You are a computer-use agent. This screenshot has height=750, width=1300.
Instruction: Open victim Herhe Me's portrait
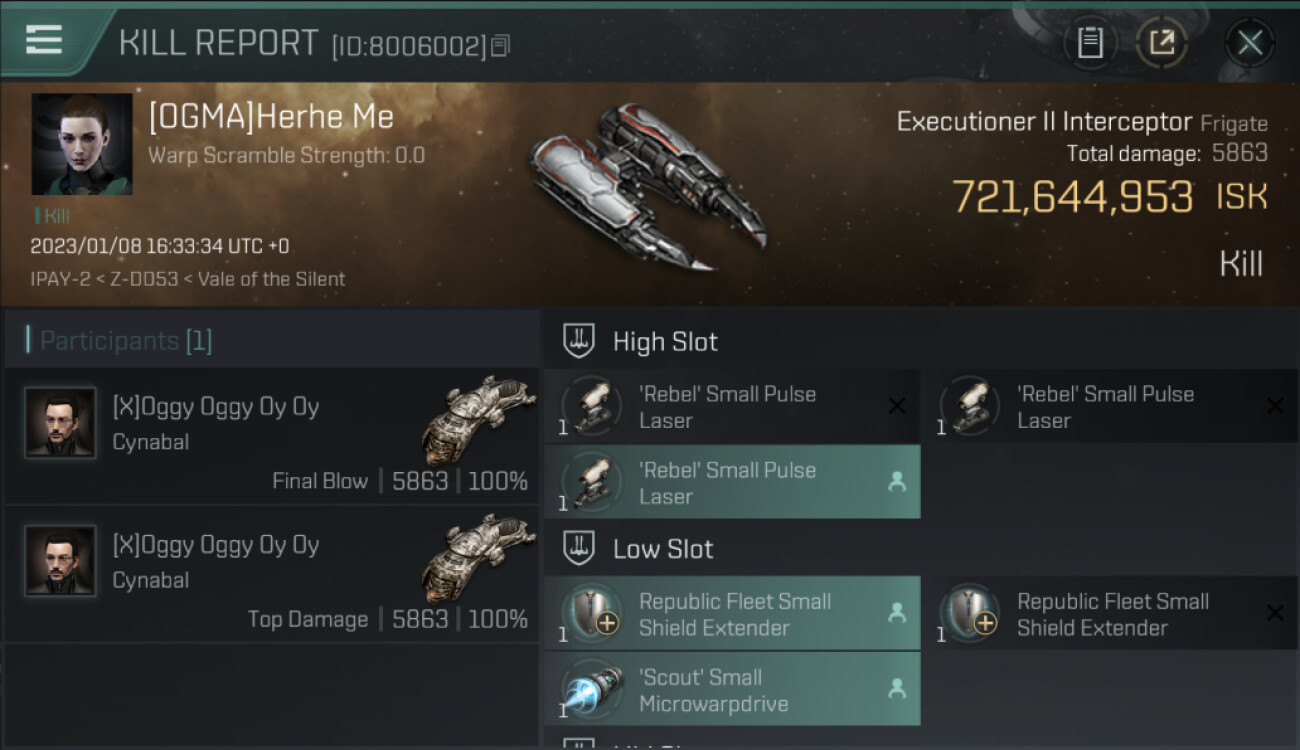tap(82, 144)
